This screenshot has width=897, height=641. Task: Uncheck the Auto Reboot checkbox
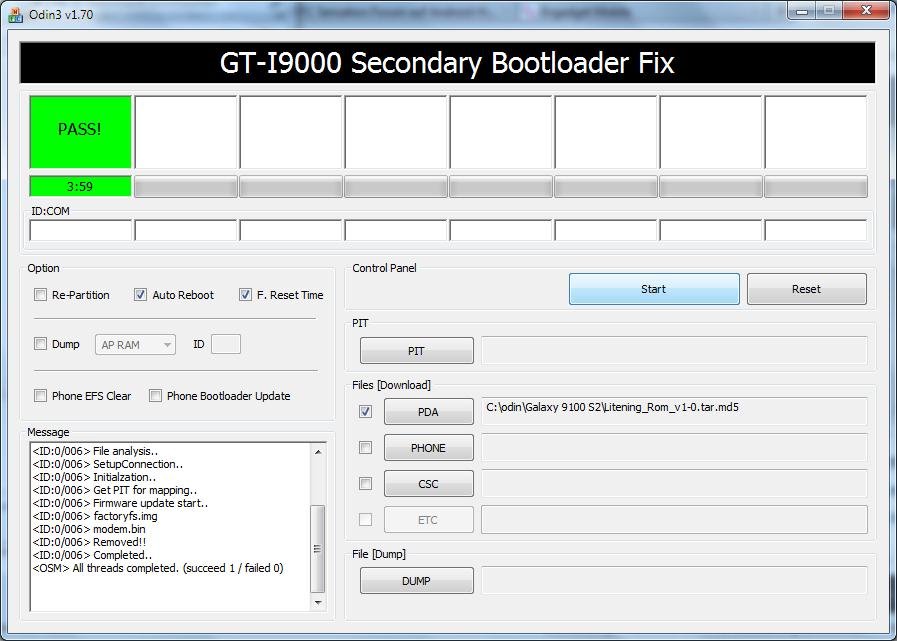coord(140,295)
